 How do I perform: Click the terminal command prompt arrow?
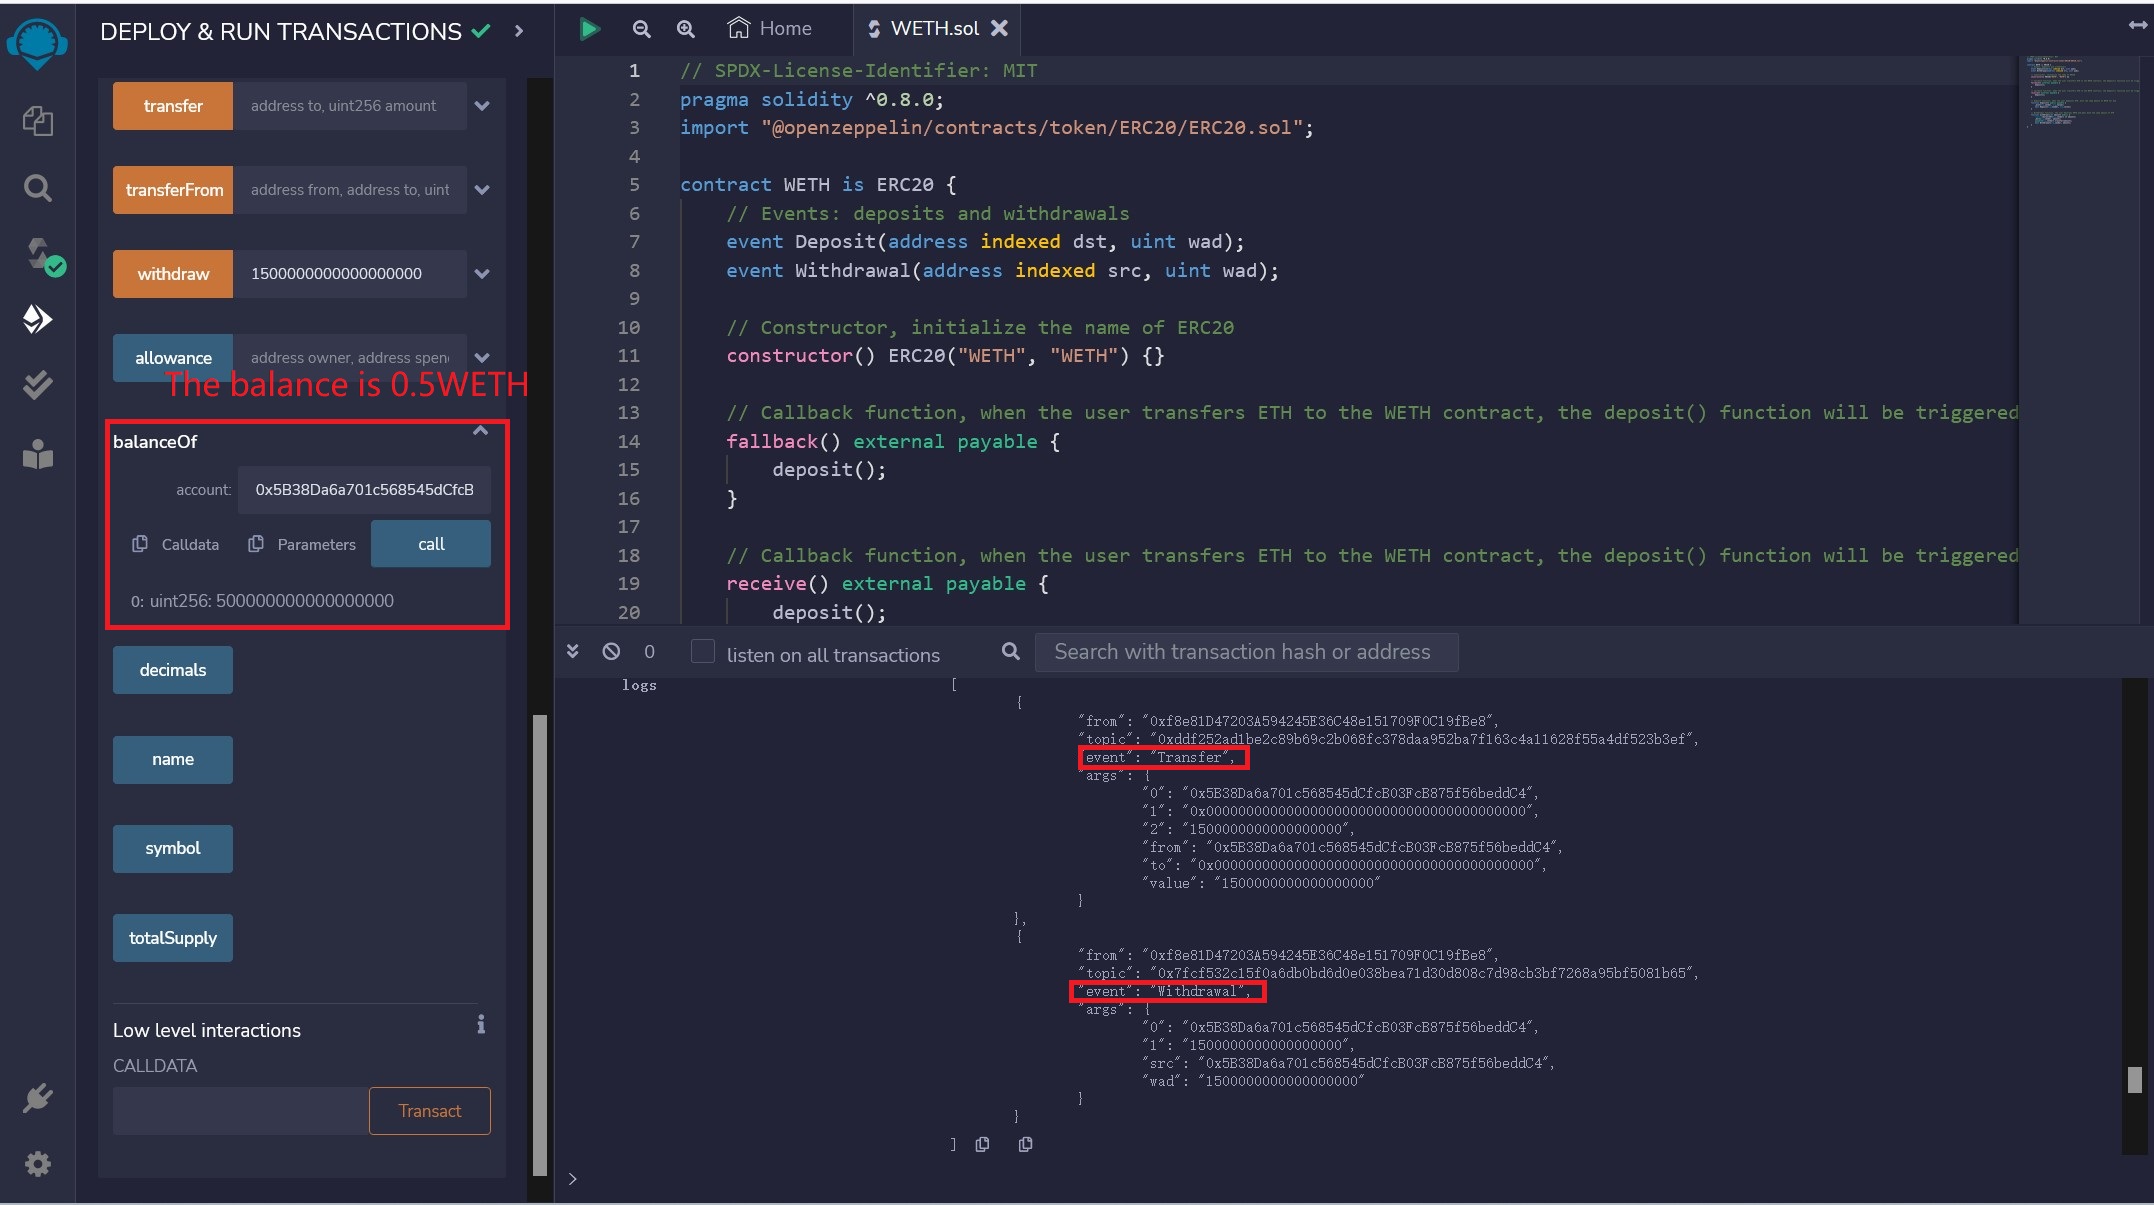[572, 1179]
